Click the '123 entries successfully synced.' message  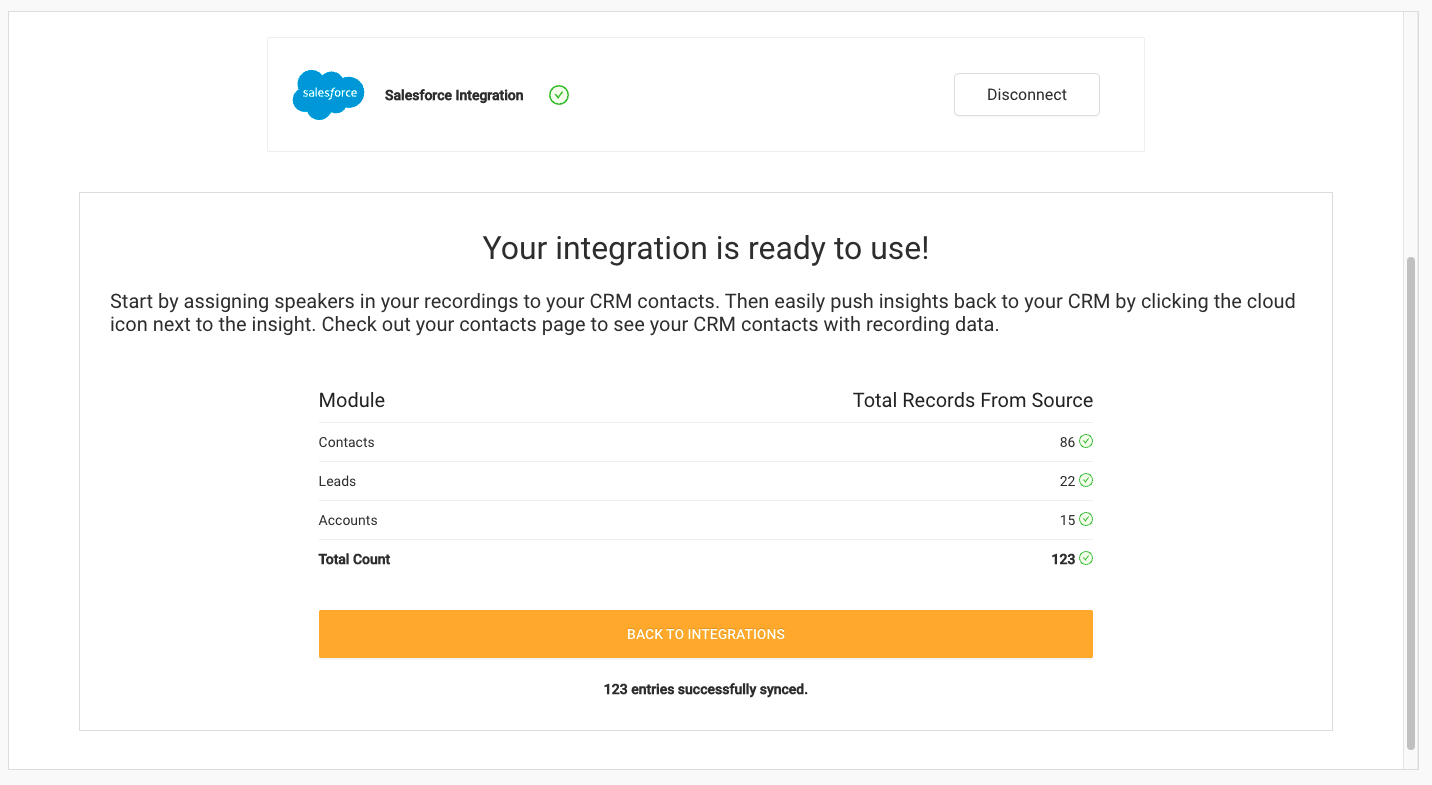pos(706,689)
